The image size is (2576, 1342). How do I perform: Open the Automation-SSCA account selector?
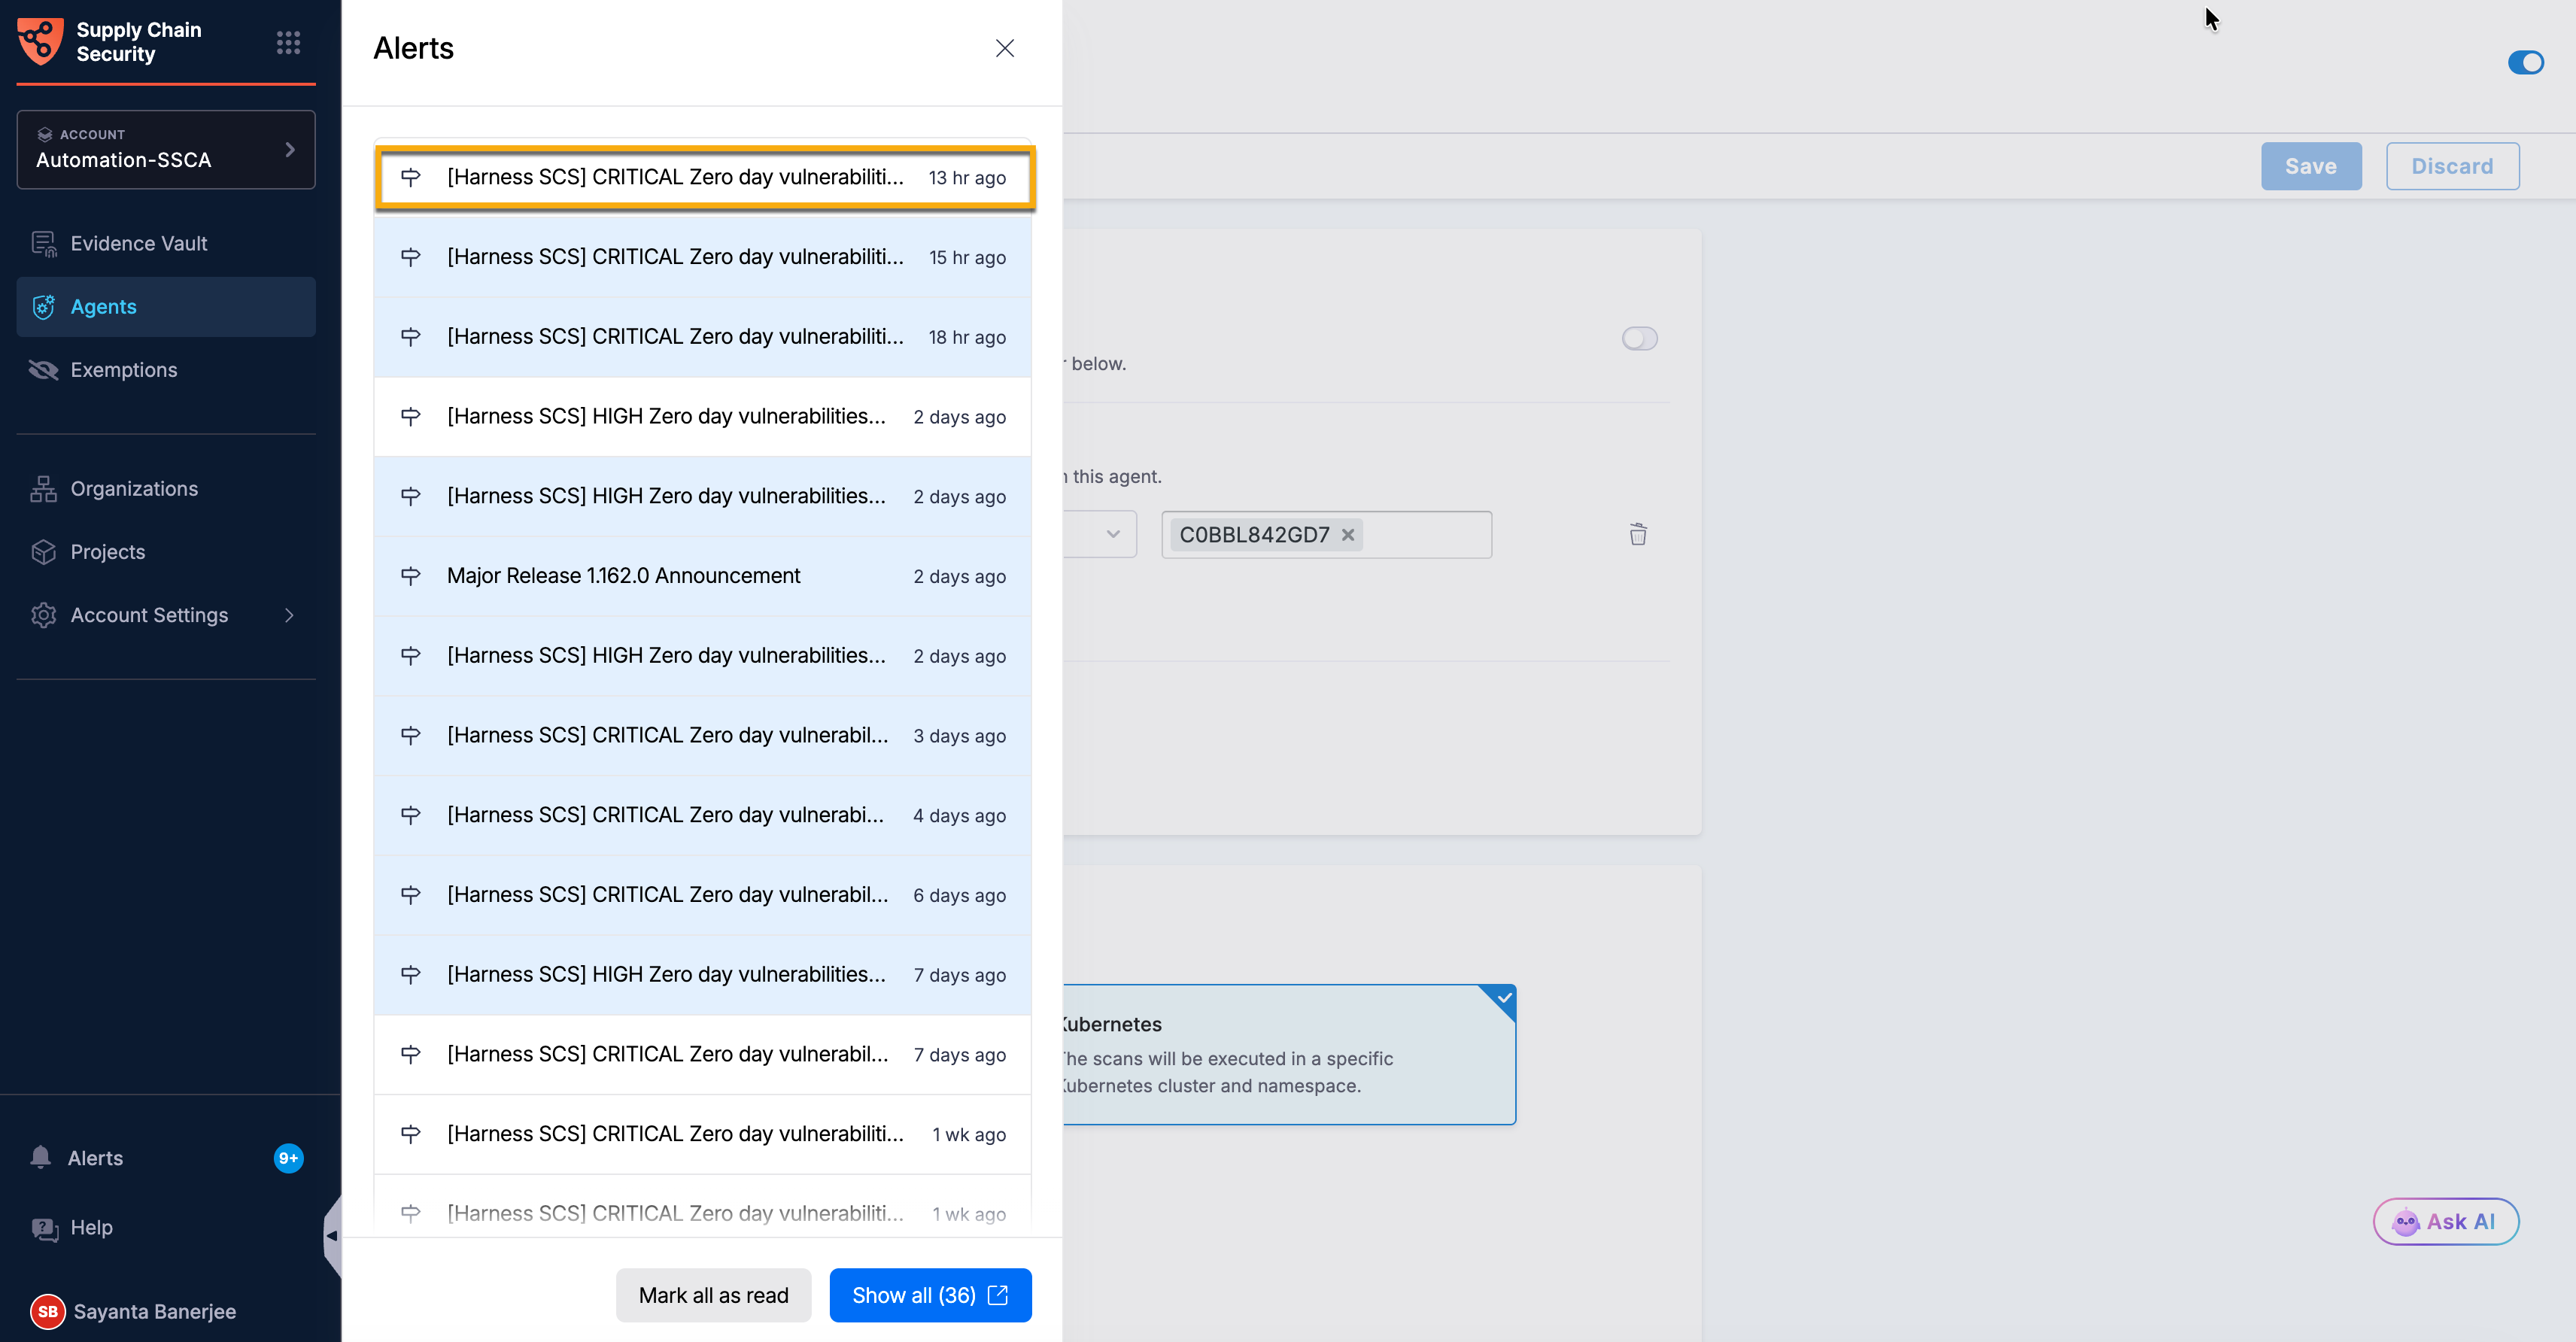pyautogui.click(x=166, y=149)
